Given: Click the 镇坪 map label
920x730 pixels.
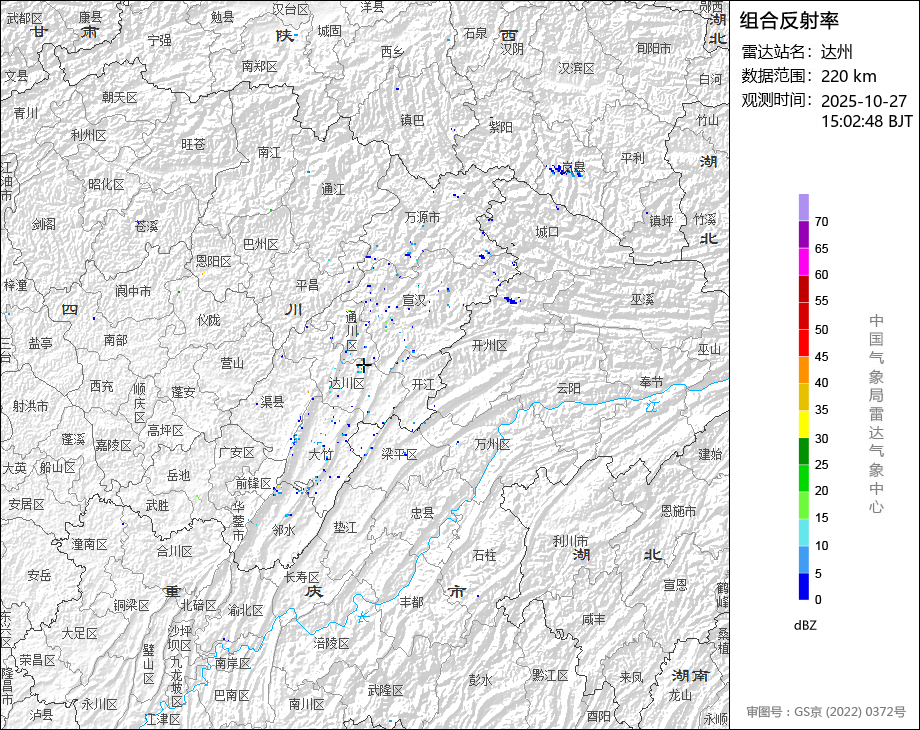Looking at the screenshot, I should pos(661,221).
